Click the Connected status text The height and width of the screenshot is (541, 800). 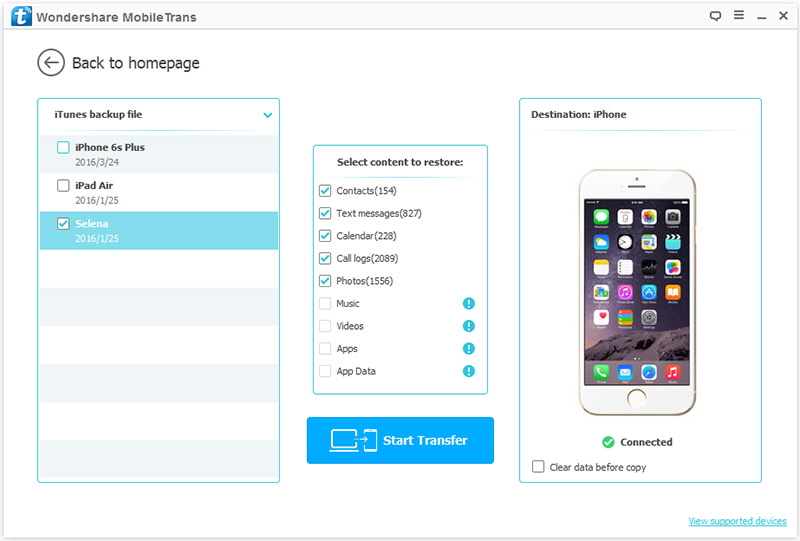(x=646, y=442)
